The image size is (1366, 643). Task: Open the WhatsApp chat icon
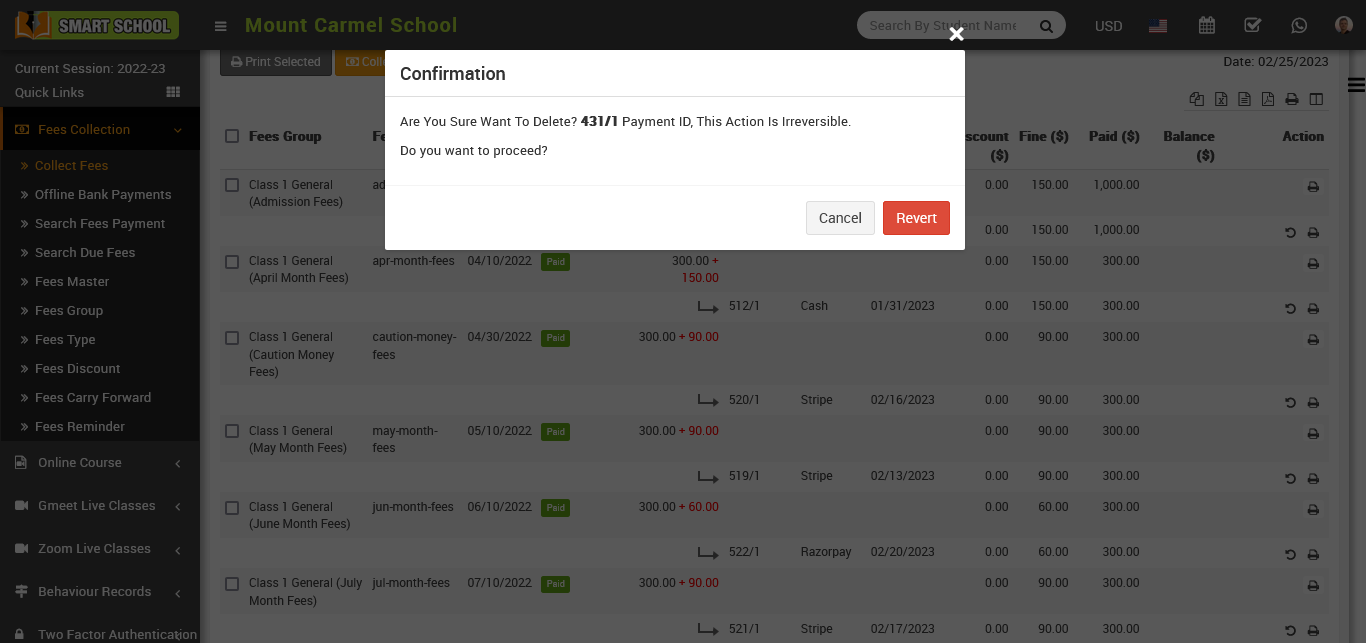point(1299,26)
